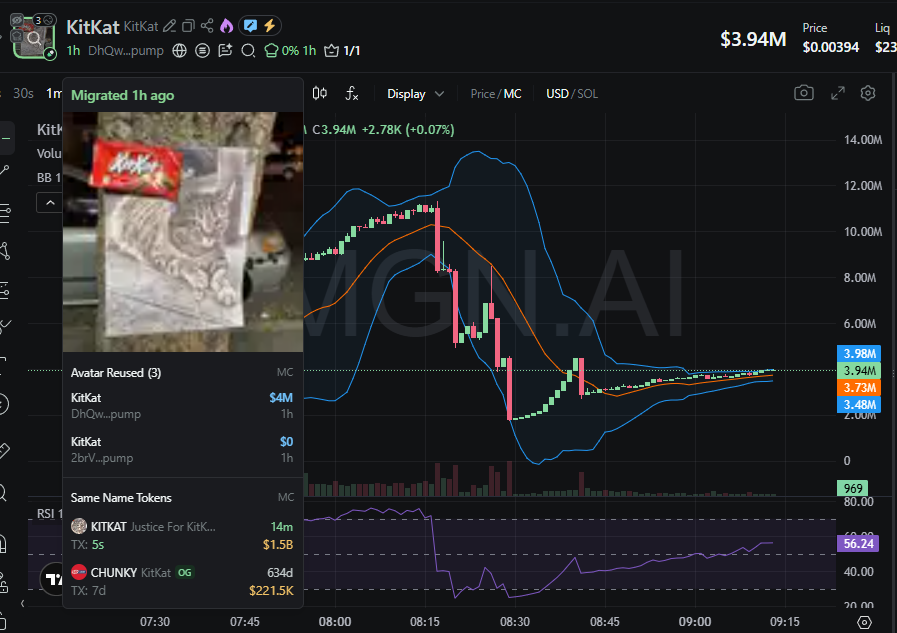Screen dimensions: 897x633
Task: Take a chart snapshot with camera icon
Action: [803, 93]
